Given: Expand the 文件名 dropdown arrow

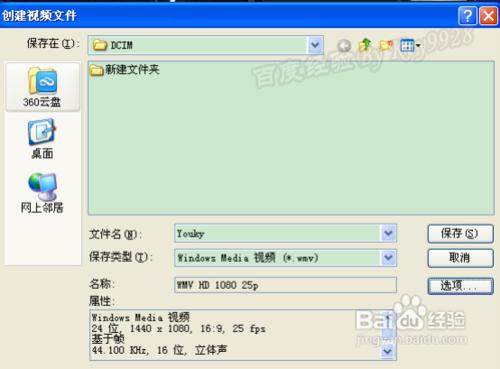Looking at the screenshot, I should pos(388,233).
